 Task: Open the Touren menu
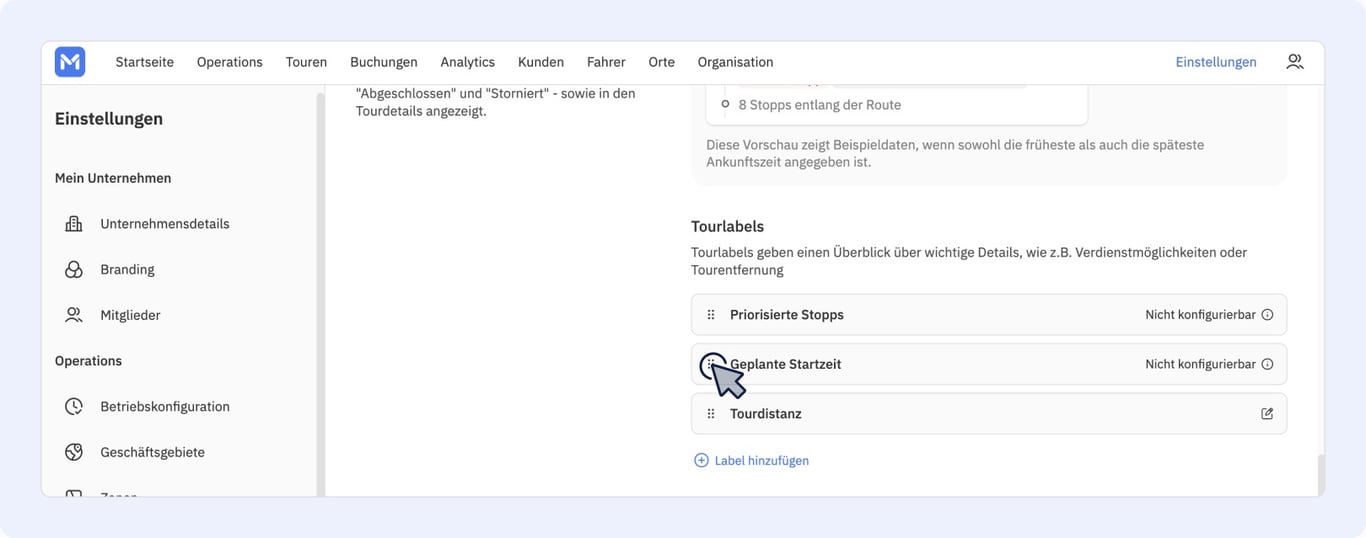(306, 62)
